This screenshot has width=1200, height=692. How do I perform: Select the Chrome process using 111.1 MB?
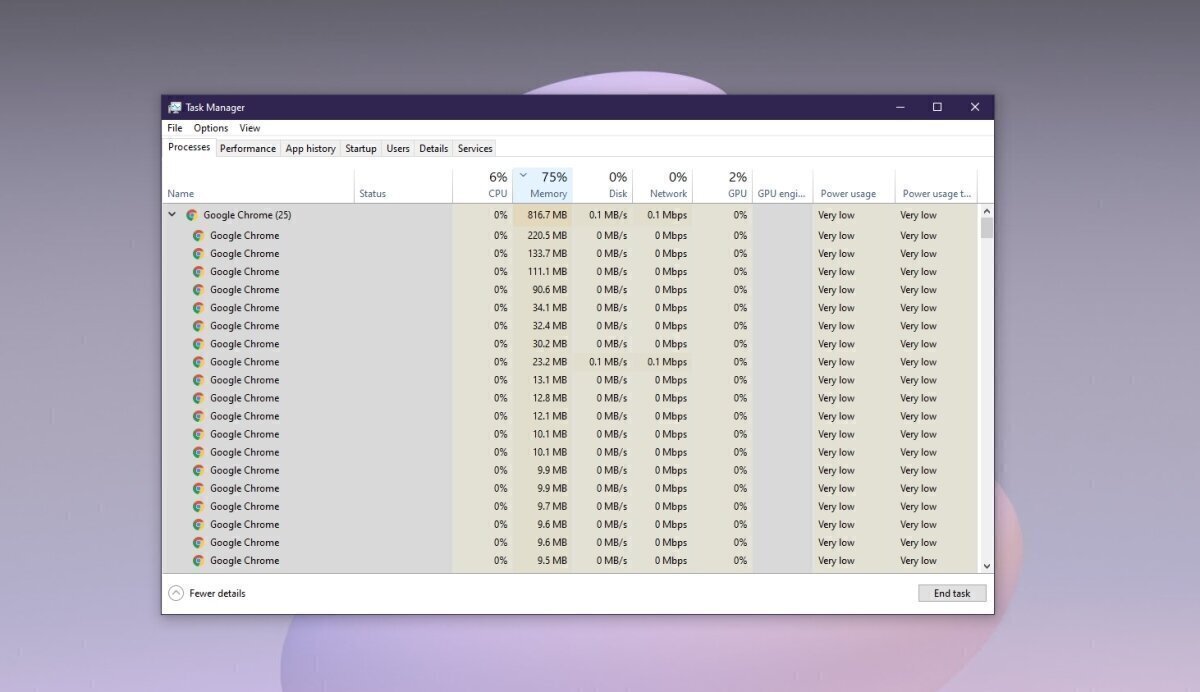pos(245,272)
